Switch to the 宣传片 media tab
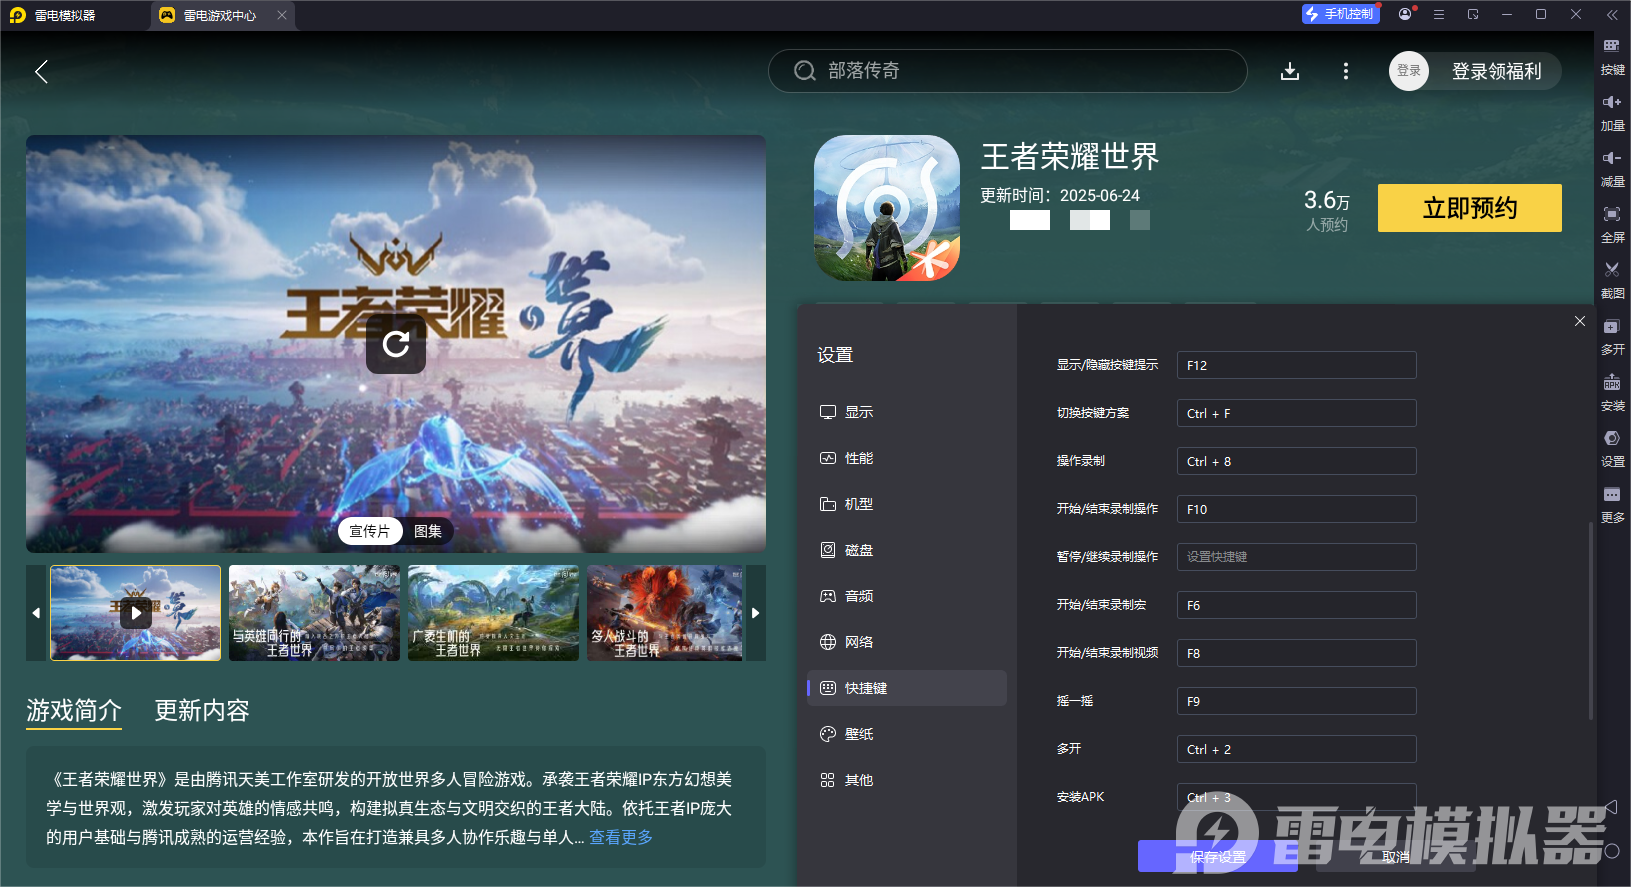 click(370, 531)
